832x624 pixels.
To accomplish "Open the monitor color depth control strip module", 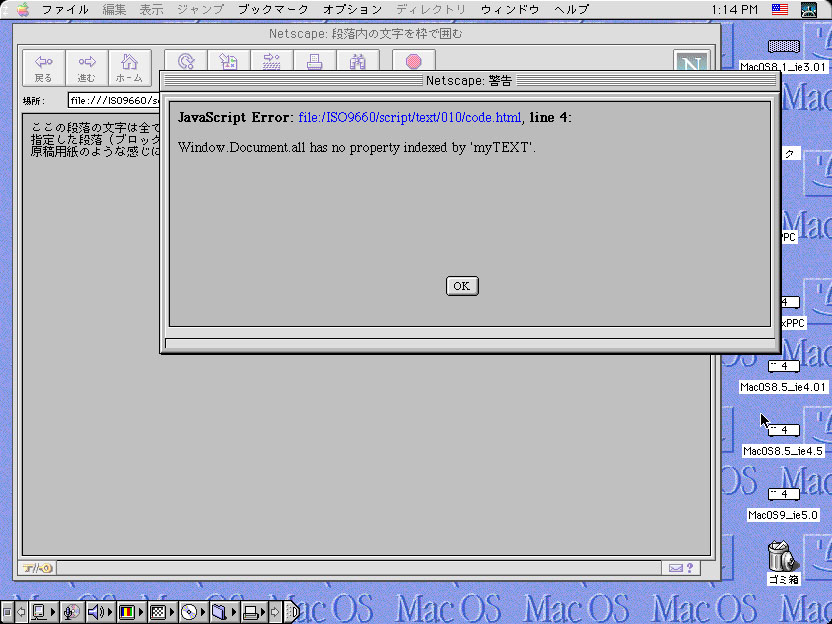I will (131, 612).
